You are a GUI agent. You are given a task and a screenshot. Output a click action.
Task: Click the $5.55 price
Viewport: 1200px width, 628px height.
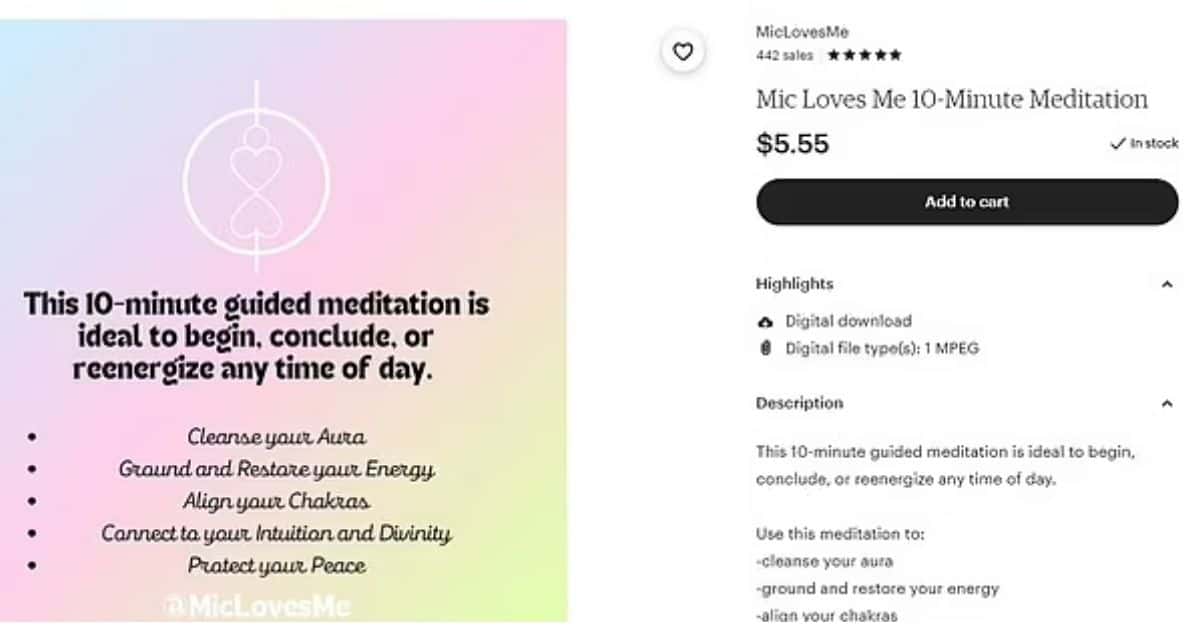792,144
